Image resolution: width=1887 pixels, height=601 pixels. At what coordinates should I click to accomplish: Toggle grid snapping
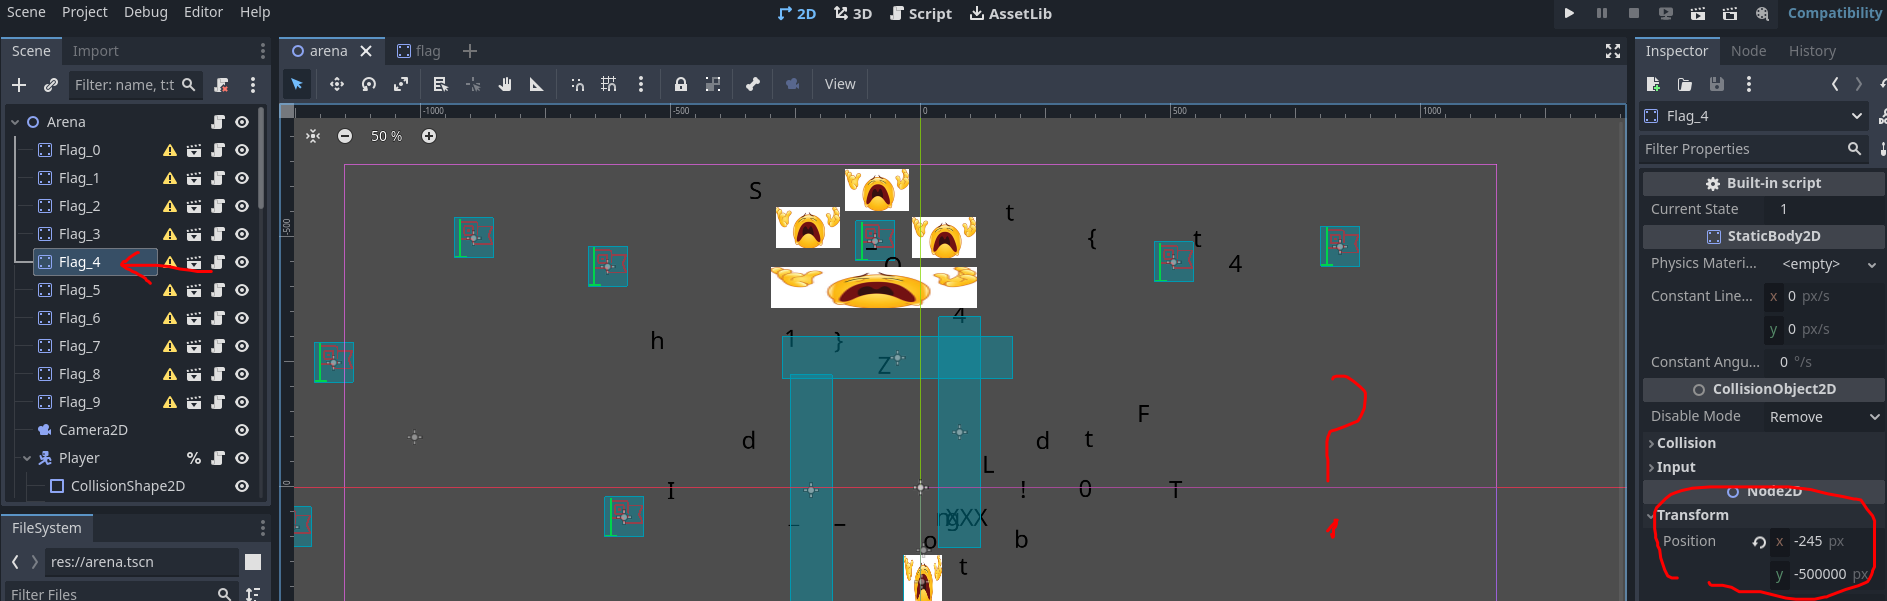609,84
